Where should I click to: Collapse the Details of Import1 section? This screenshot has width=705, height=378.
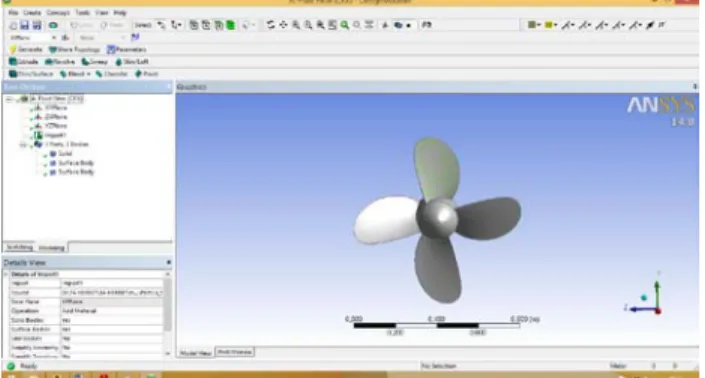[6, 274]
